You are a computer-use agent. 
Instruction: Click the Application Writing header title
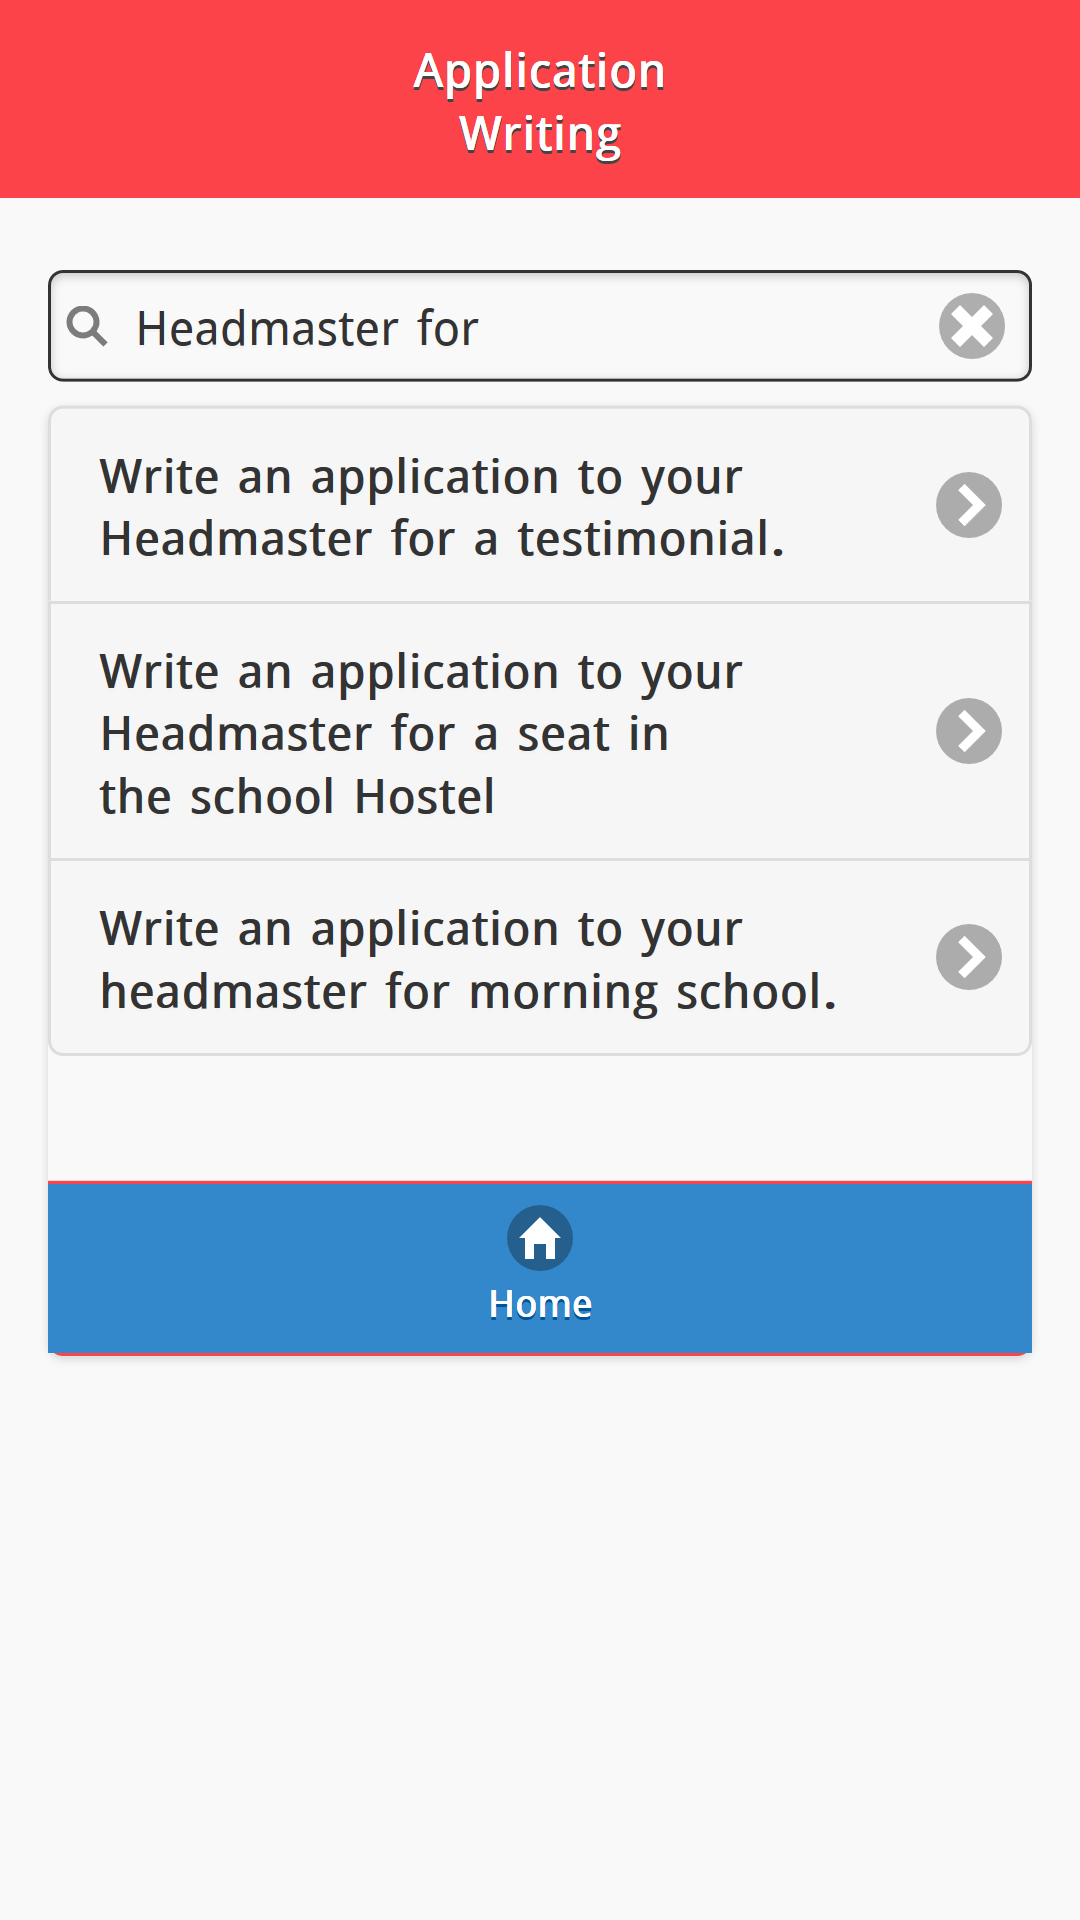pos(540,102)
